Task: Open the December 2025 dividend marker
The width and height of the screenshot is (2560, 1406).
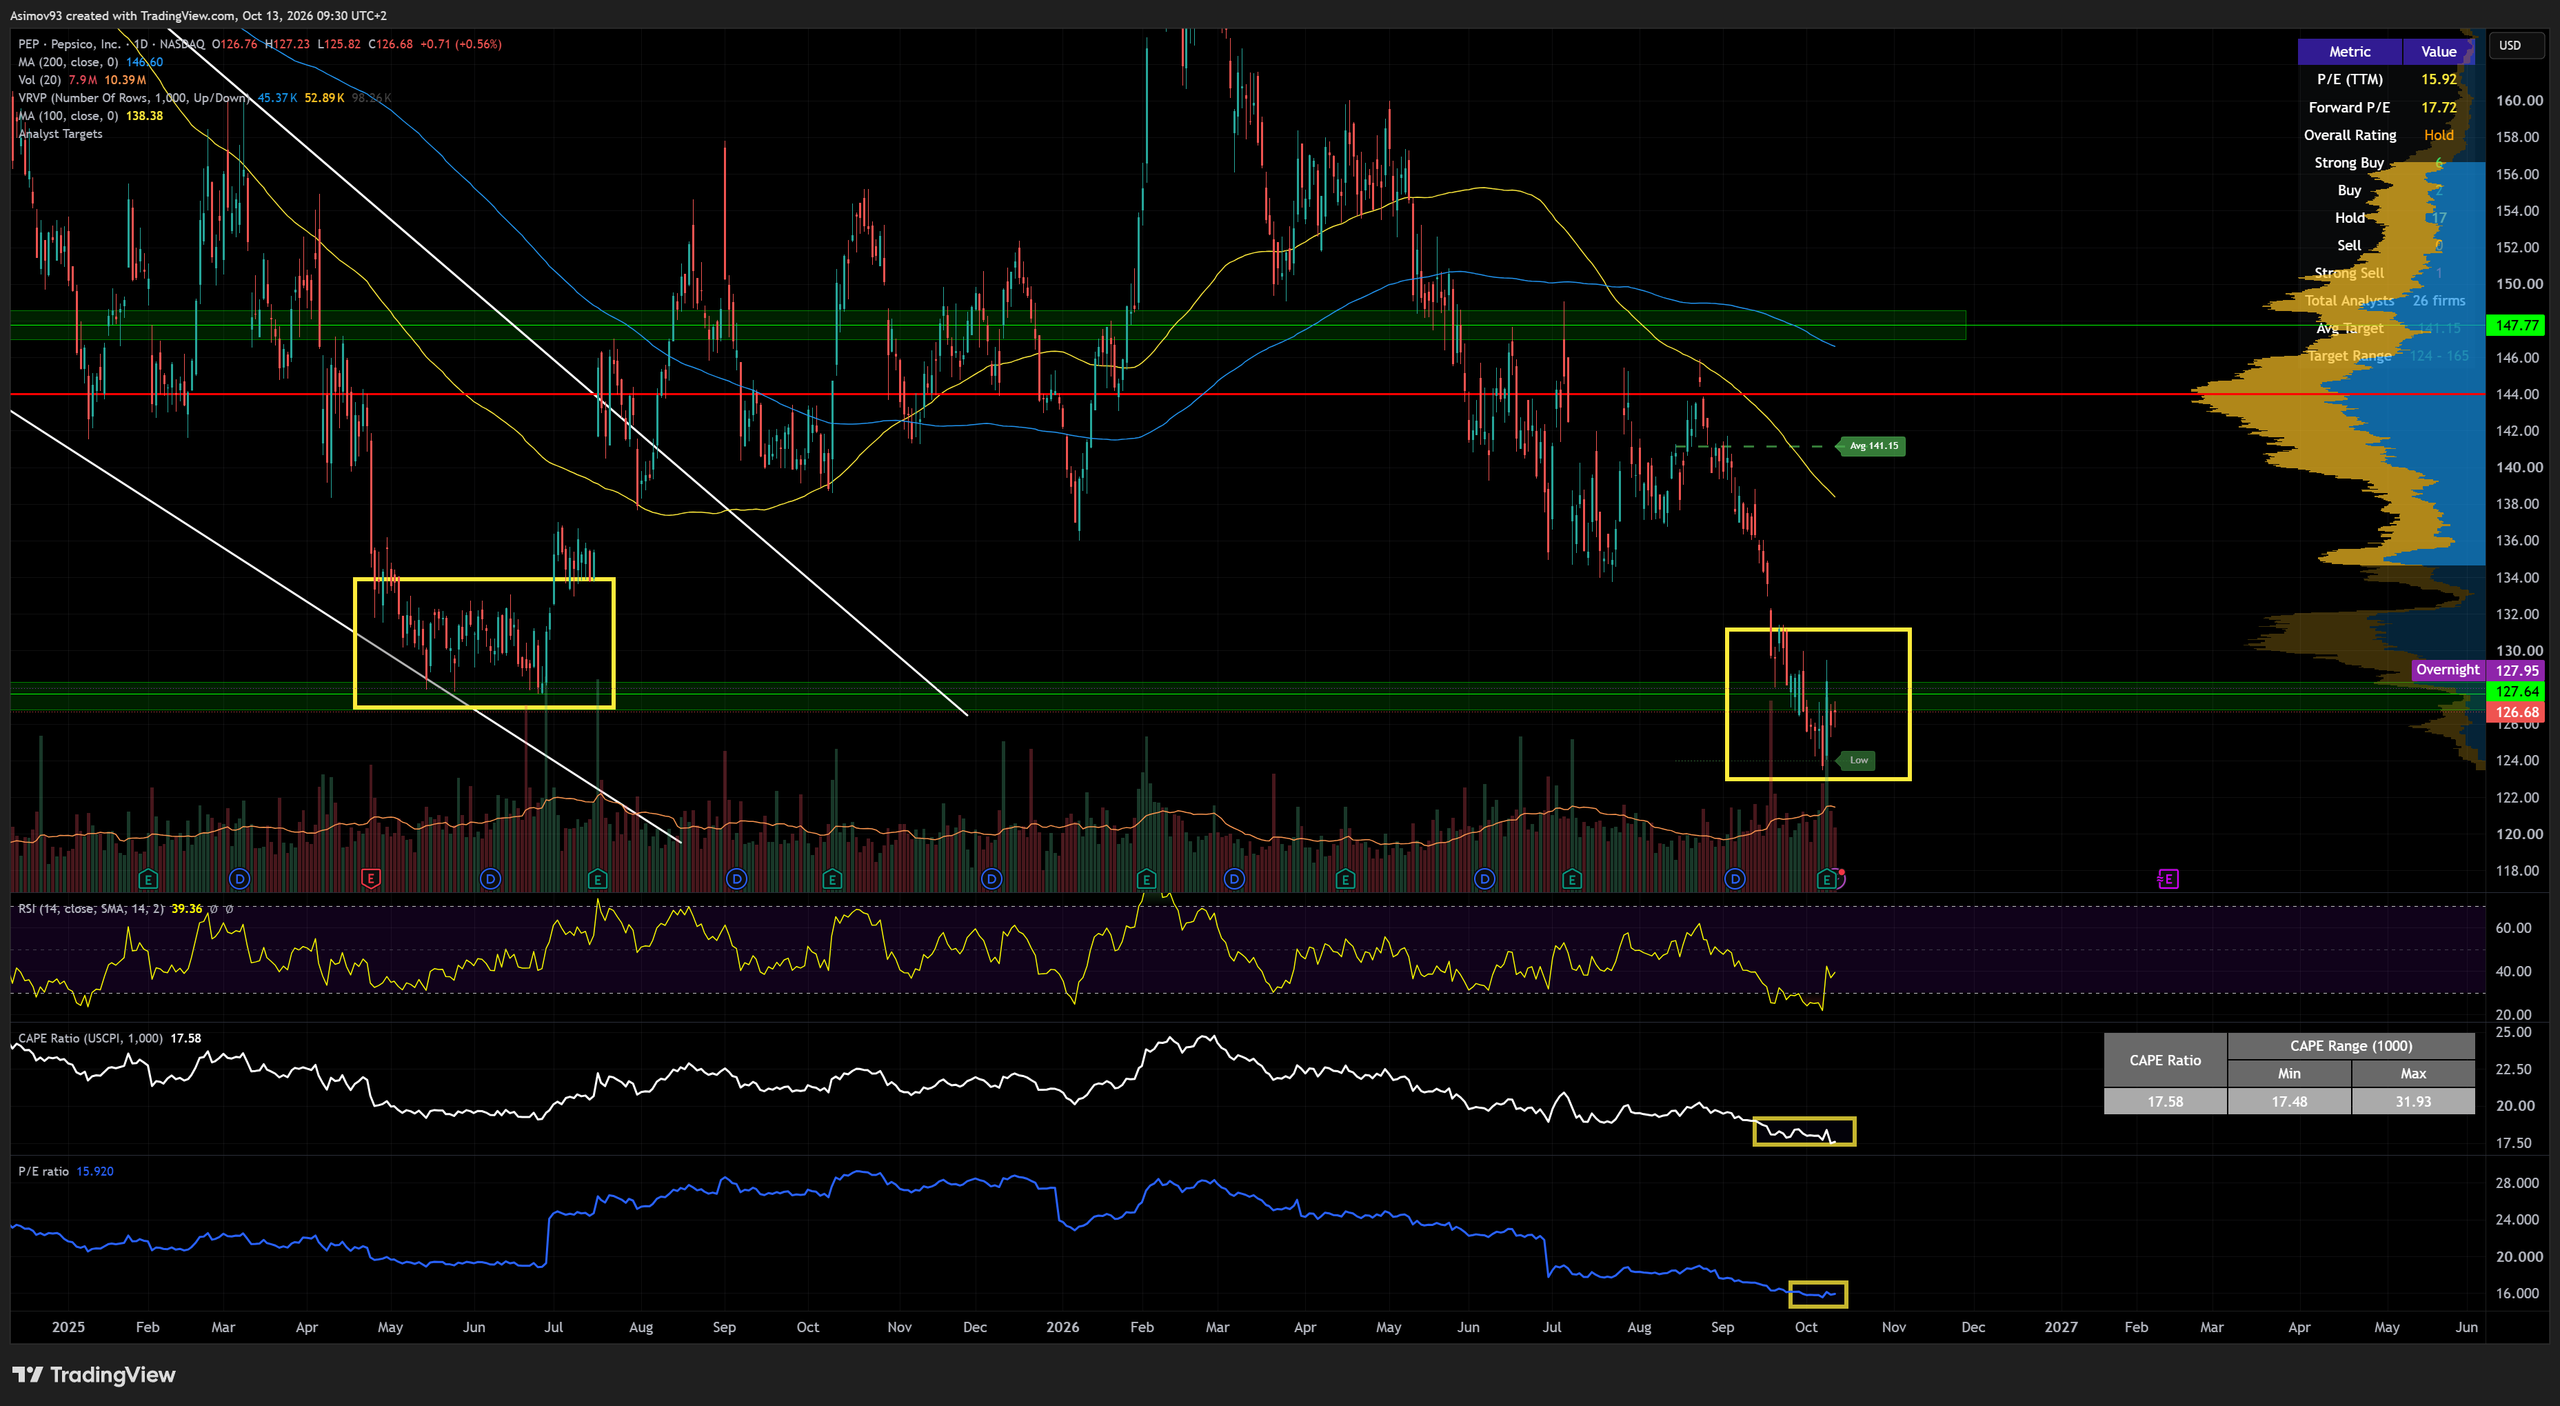Action: [x=991, y=879]
